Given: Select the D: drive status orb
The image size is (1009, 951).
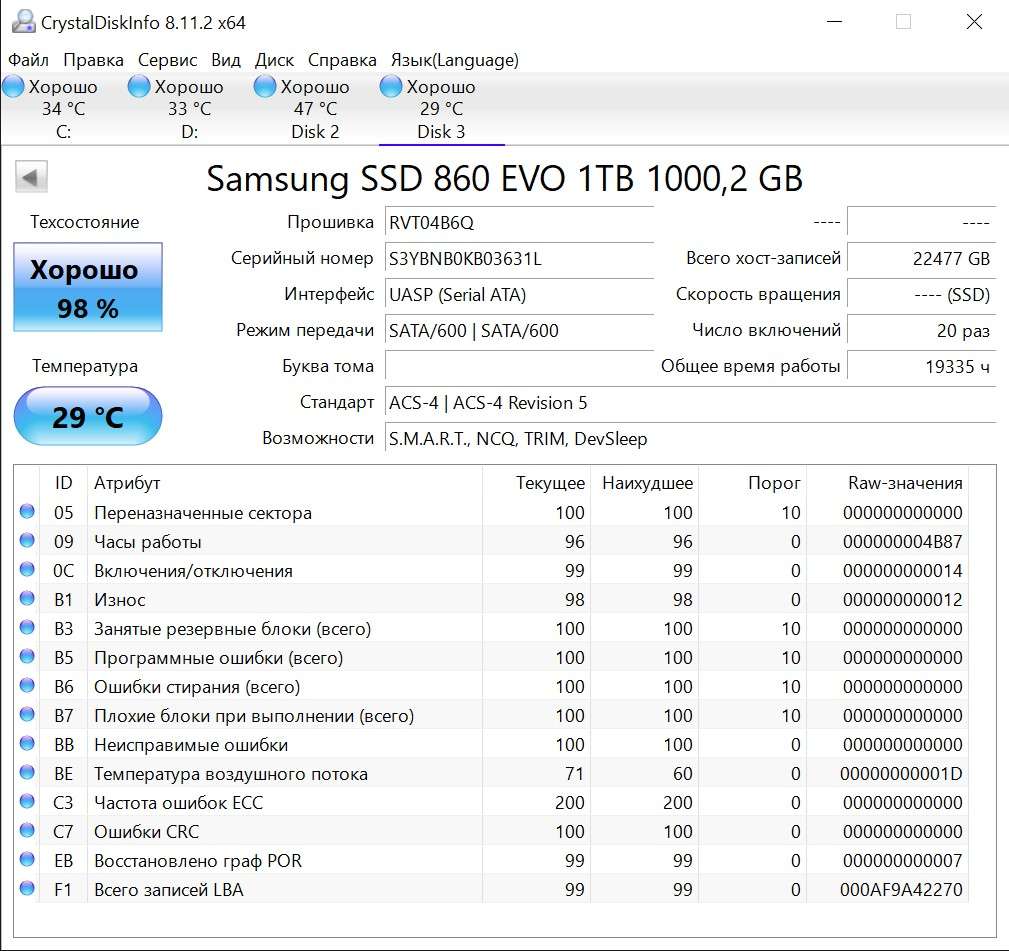Looking at the screenshot, I should (139, 86).
